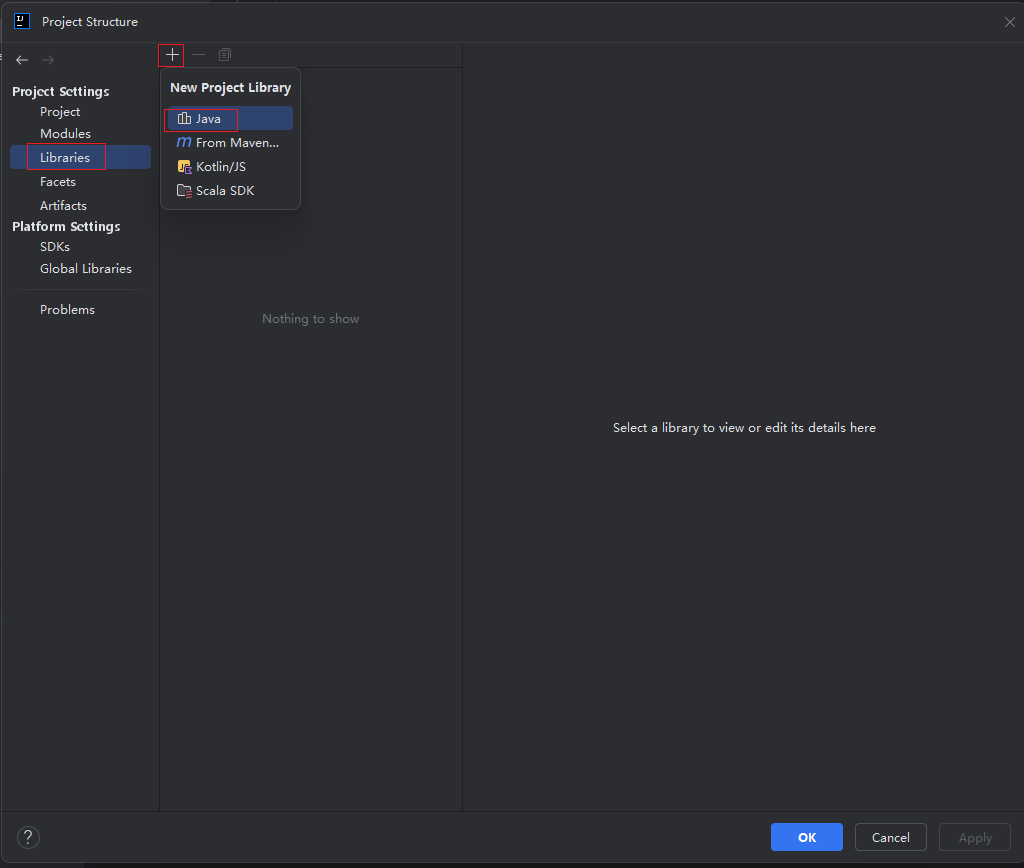Dismiss dialog with Cancel button
The image size is (1024, 868).
[891, 837]
